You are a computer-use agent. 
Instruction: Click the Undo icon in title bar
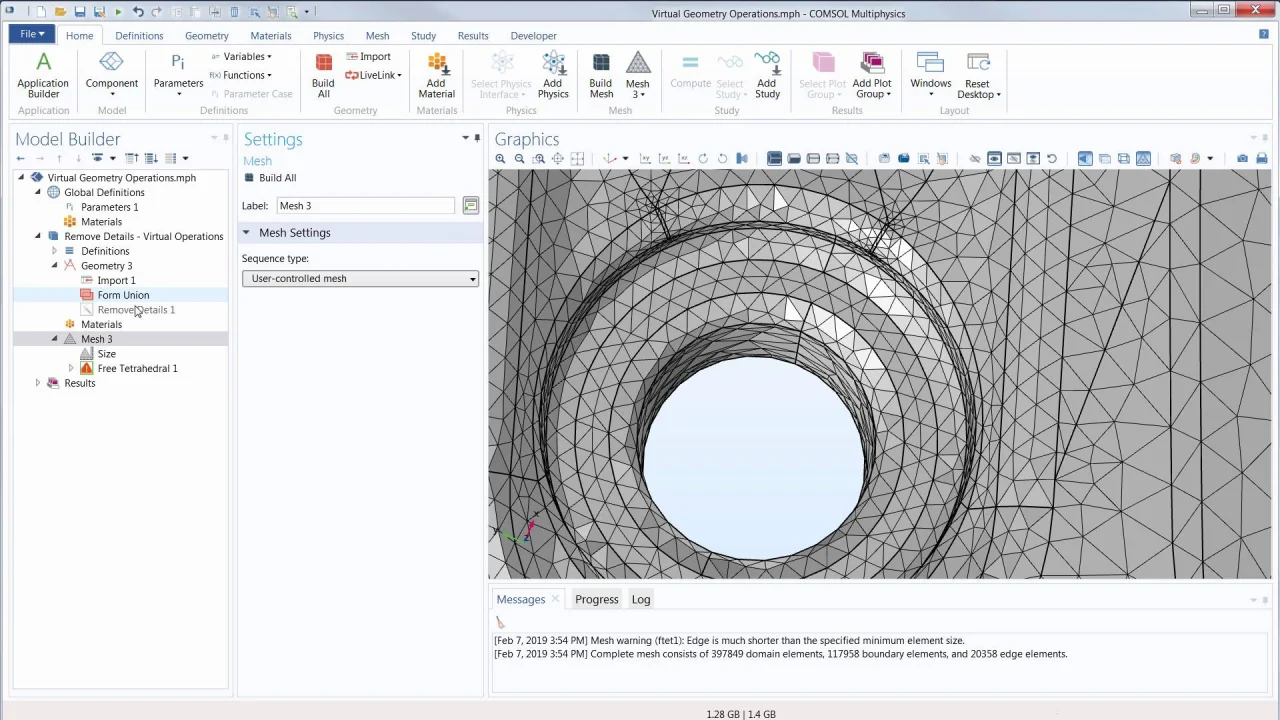[x=138, y=12]
